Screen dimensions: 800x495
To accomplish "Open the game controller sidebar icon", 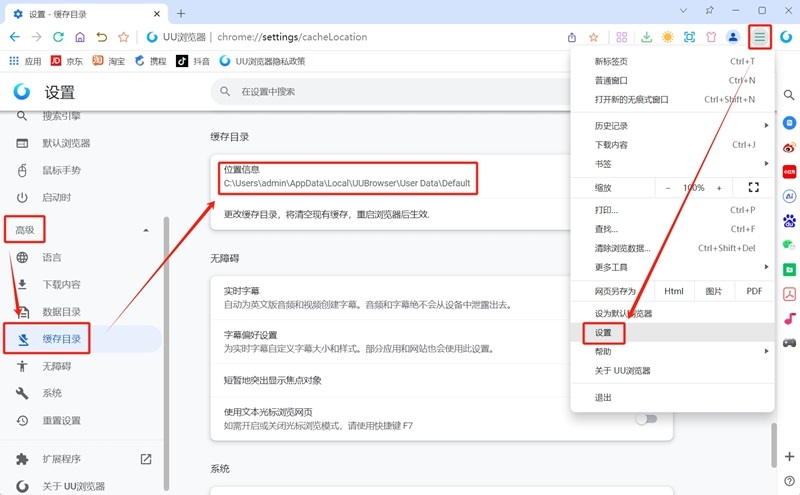I will (x=789, y=342).
